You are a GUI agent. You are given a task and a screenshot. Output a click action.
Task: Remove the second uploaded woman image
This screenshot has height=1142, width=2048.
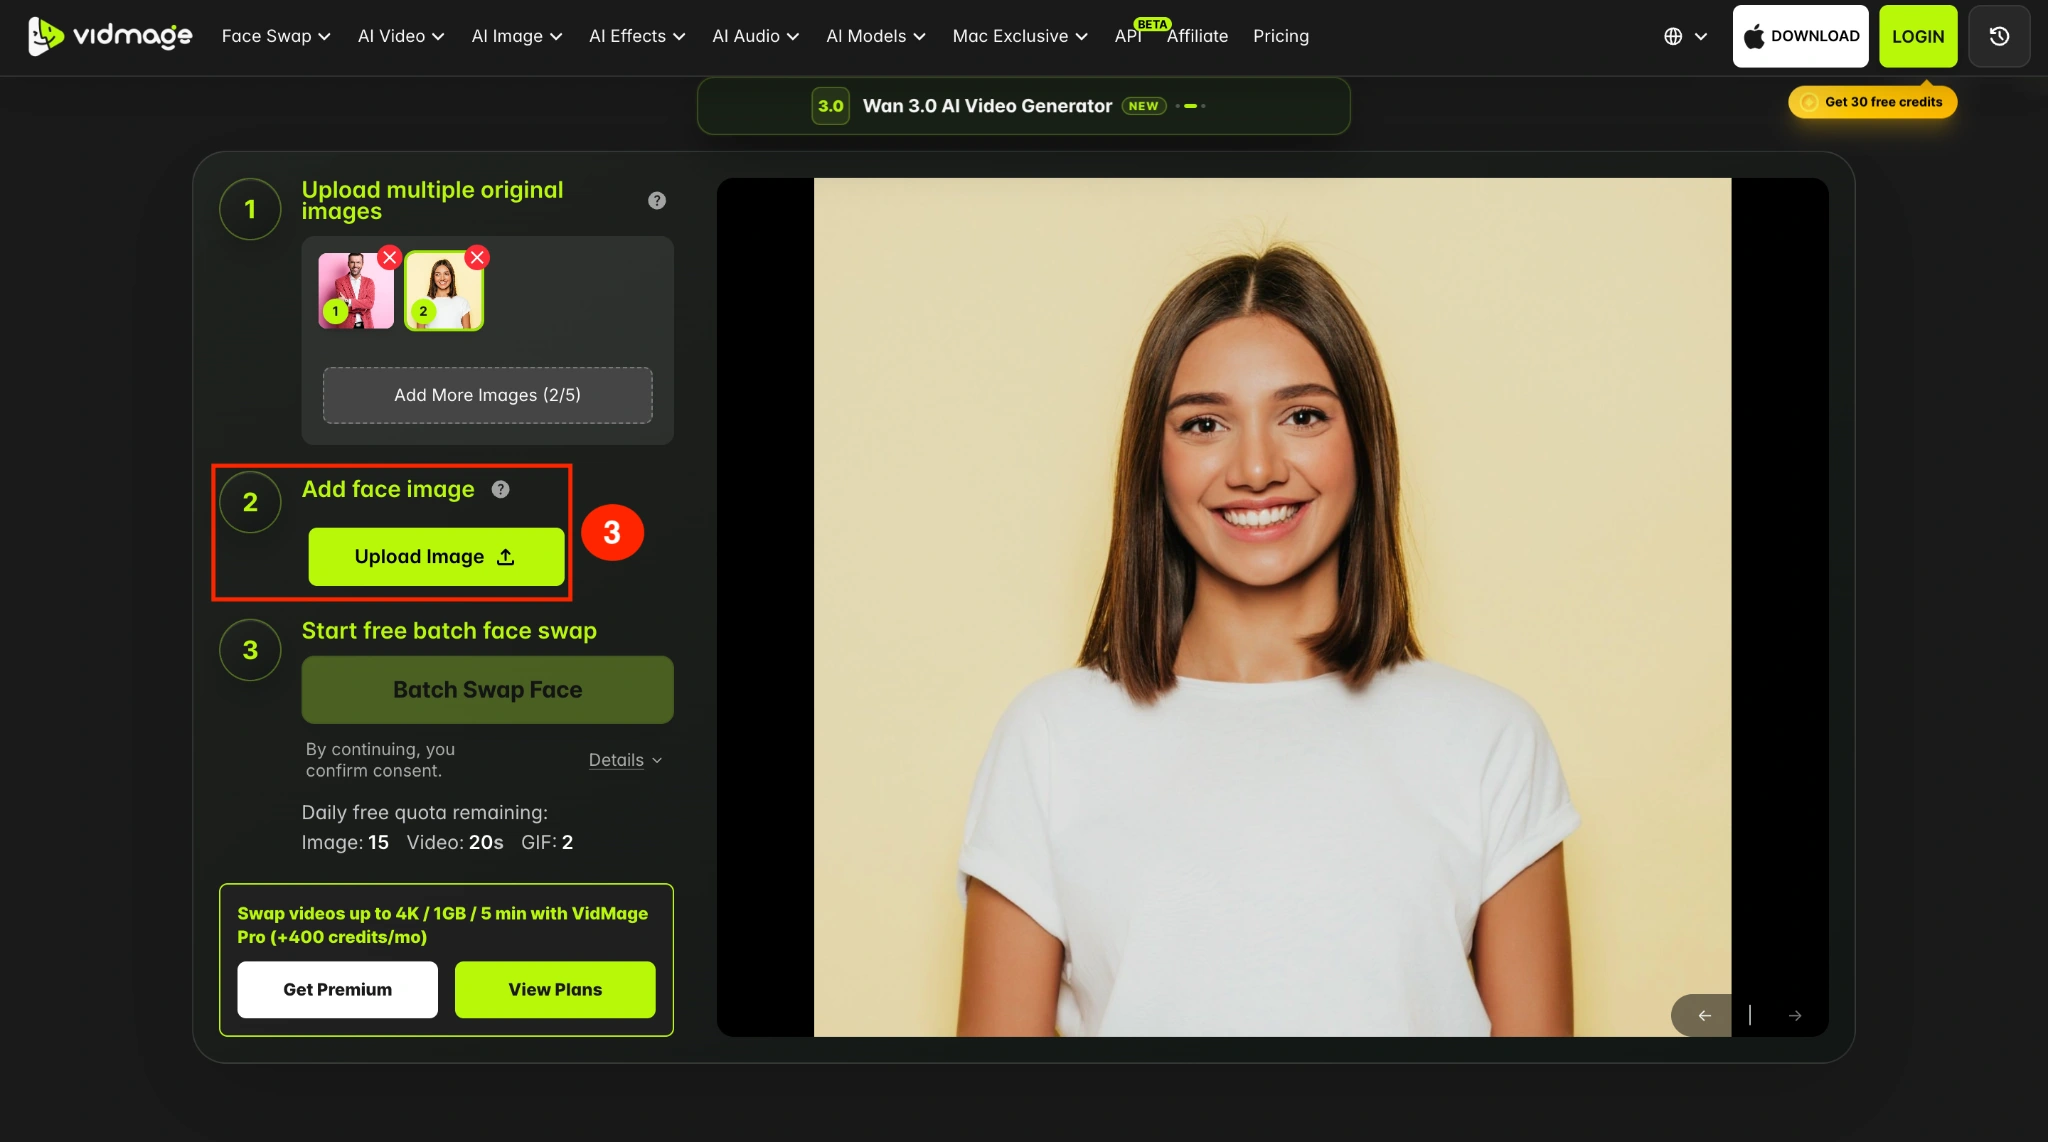click(477, 258)
